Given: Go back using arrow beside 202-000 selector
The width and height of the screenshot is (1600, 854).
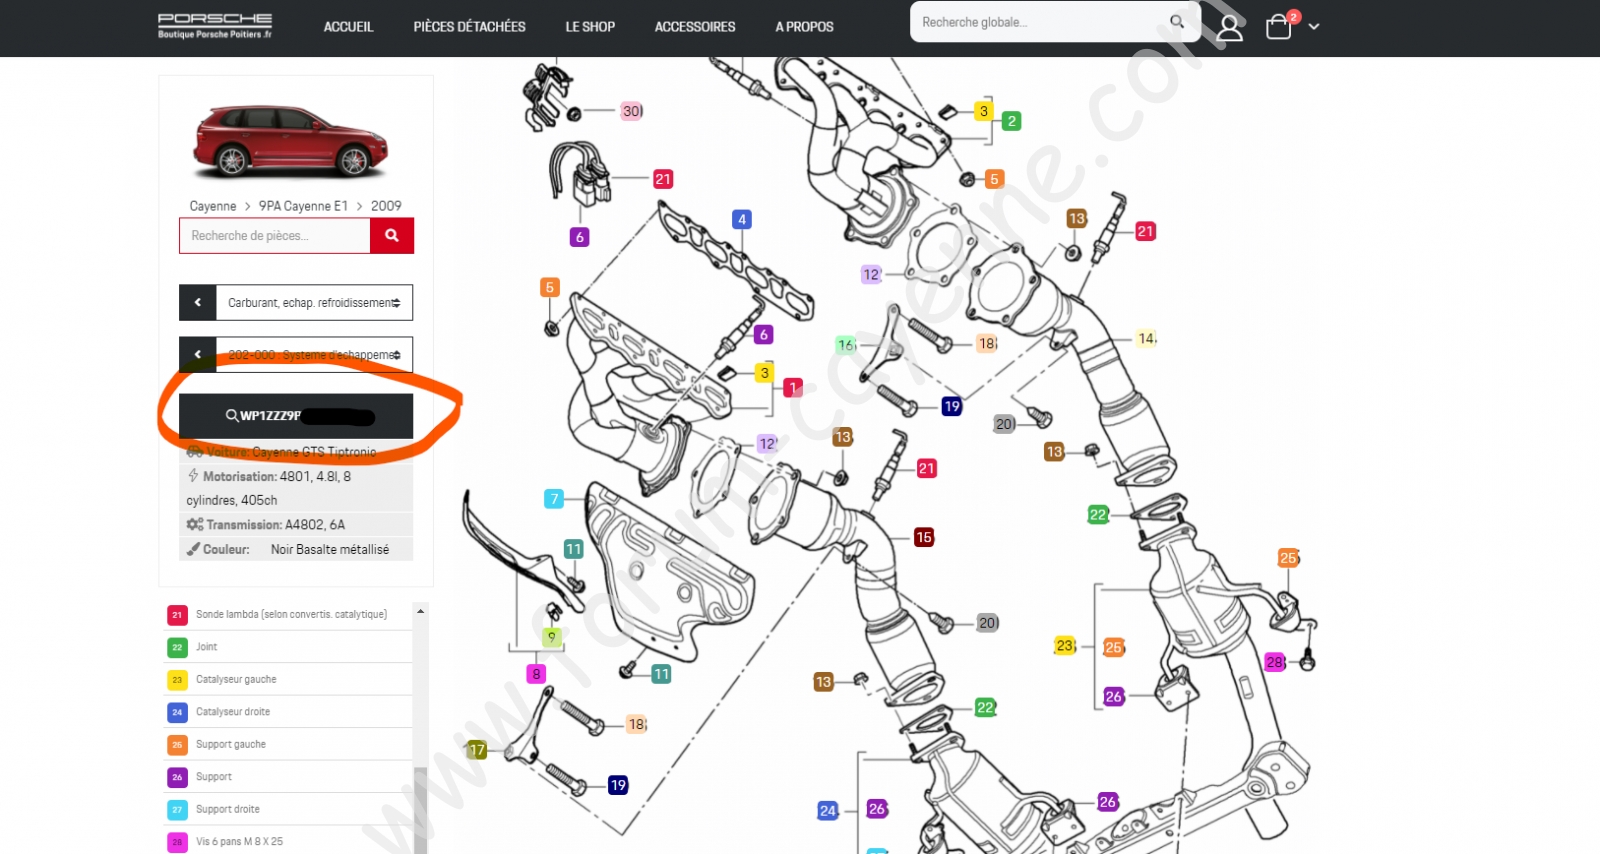Looking at the screenshot, I should pos(198,354).
